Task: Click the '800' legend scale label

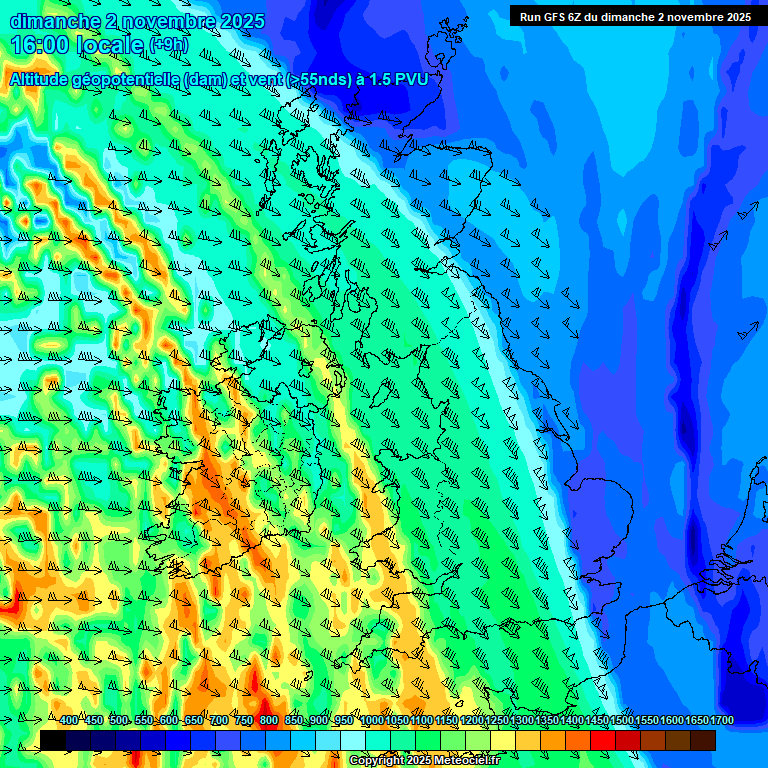Action: (x=268, y=721)
